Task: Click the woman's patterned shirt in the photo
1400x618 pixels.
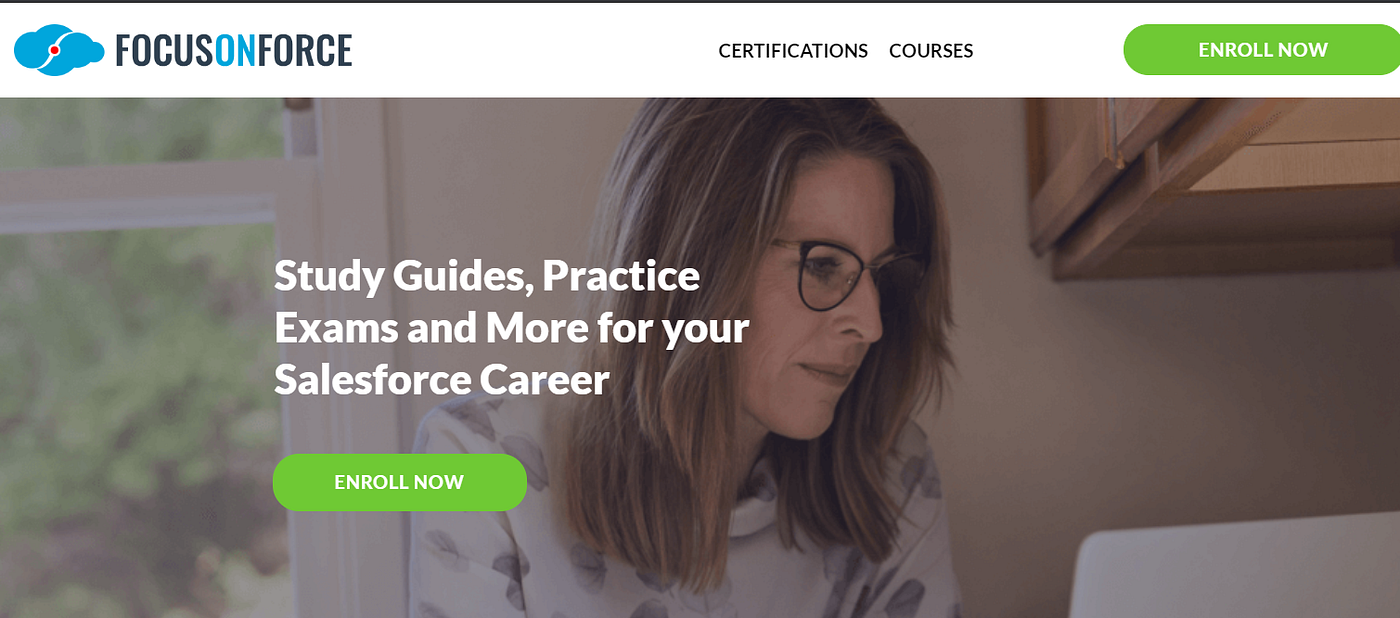Action: pos(680,540)
